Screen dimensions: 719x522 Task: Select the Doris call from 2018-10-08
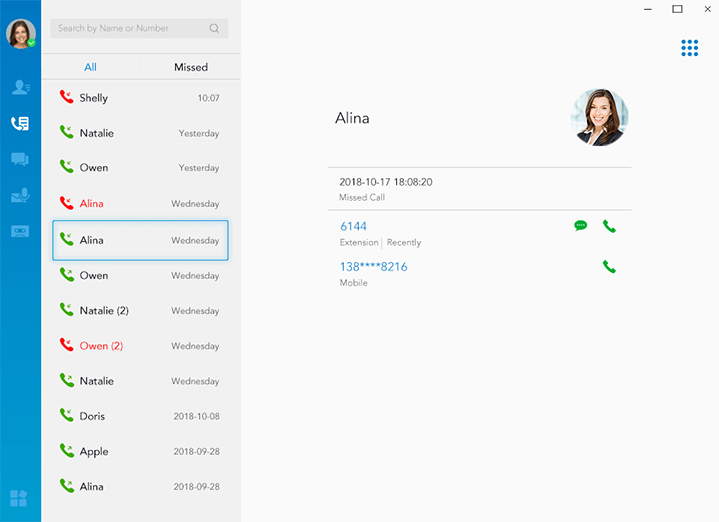click(x=140, y=416)
